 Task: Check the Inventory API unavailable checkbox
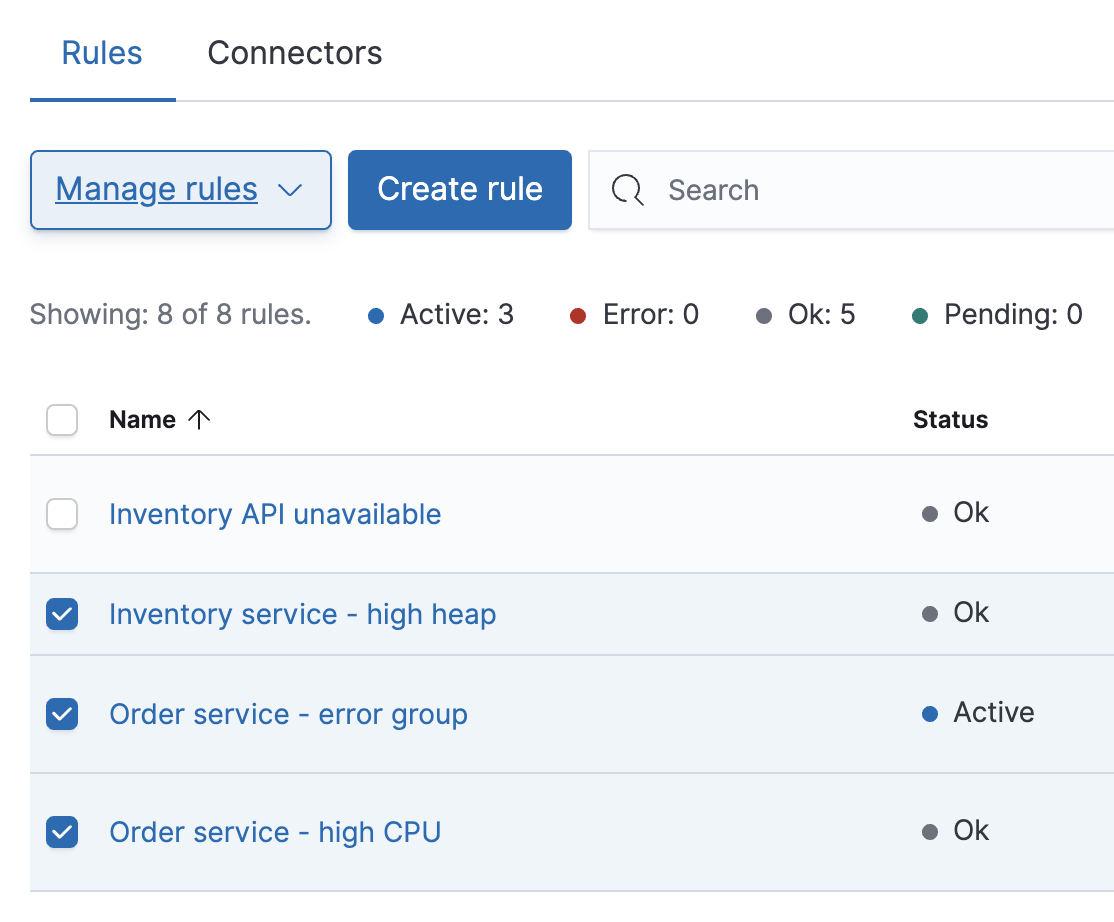[x=62, y=514]
